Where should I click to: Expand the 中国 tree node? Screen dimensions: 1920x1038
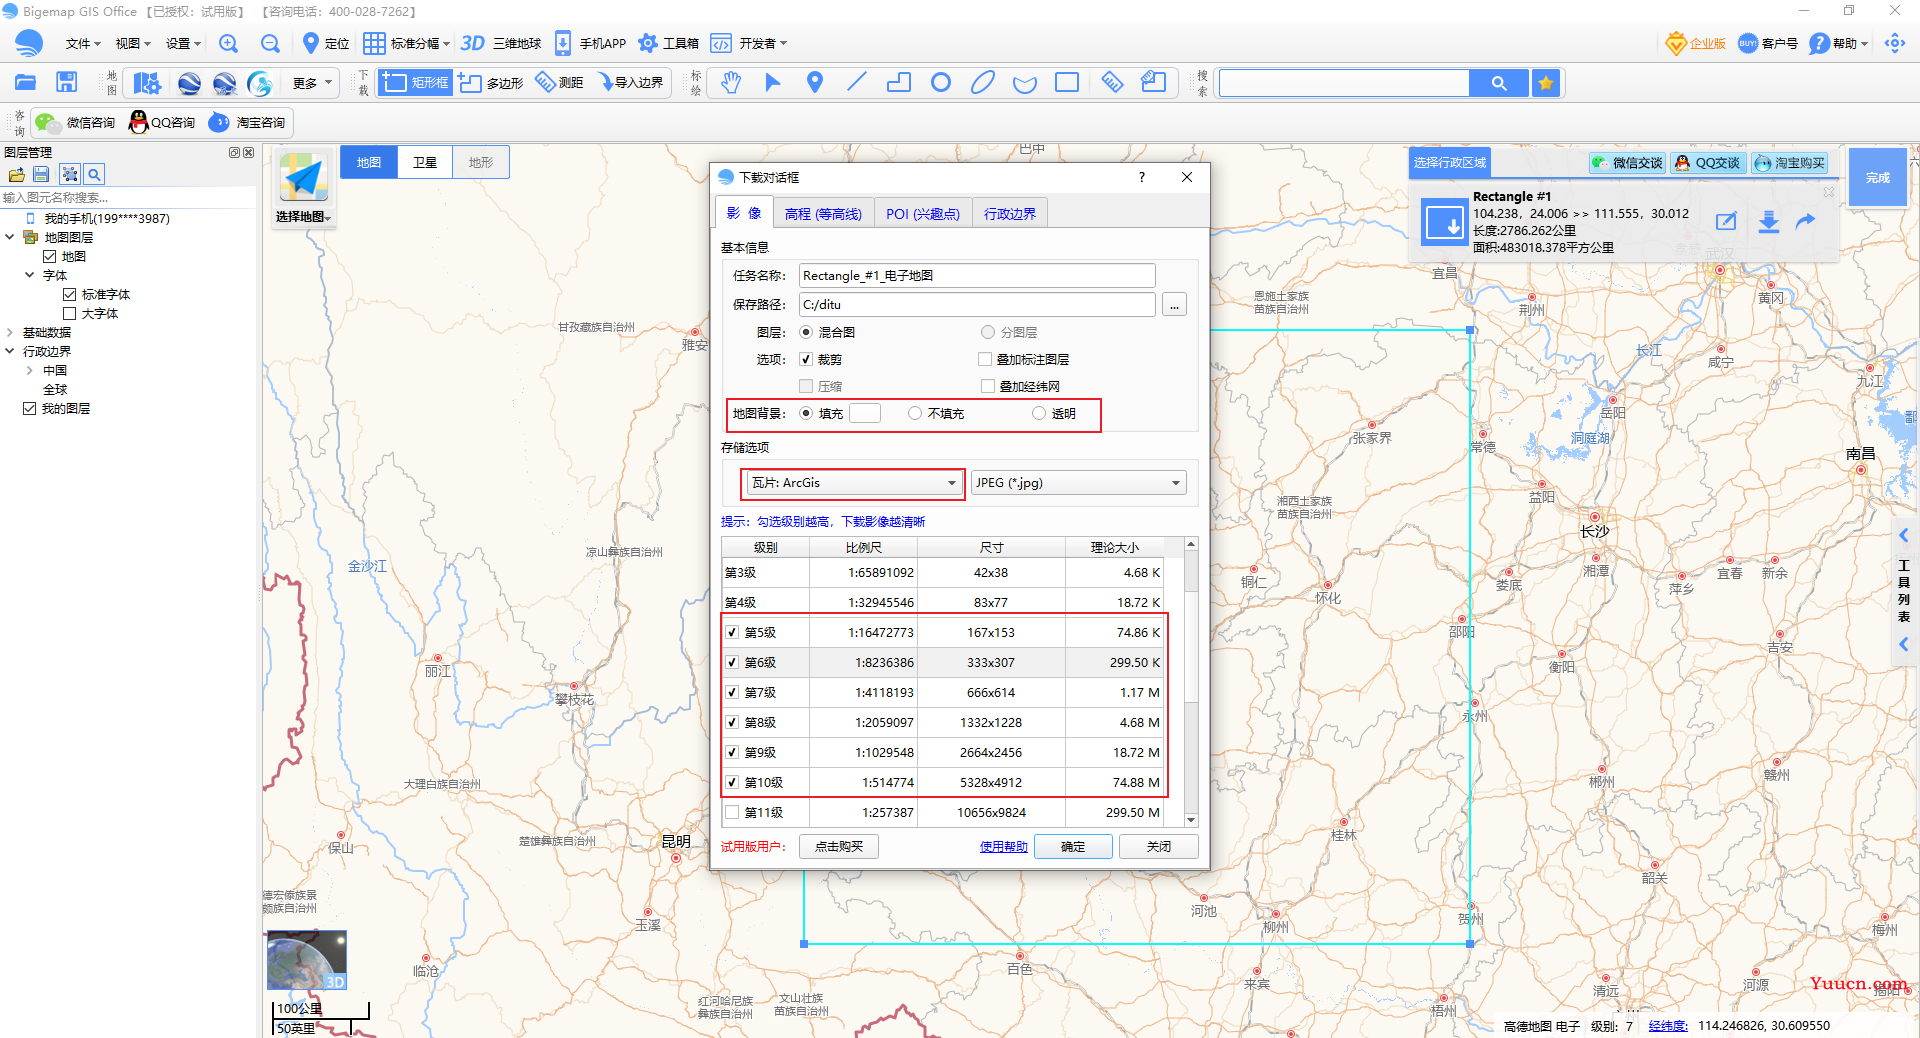click(30, 371)
